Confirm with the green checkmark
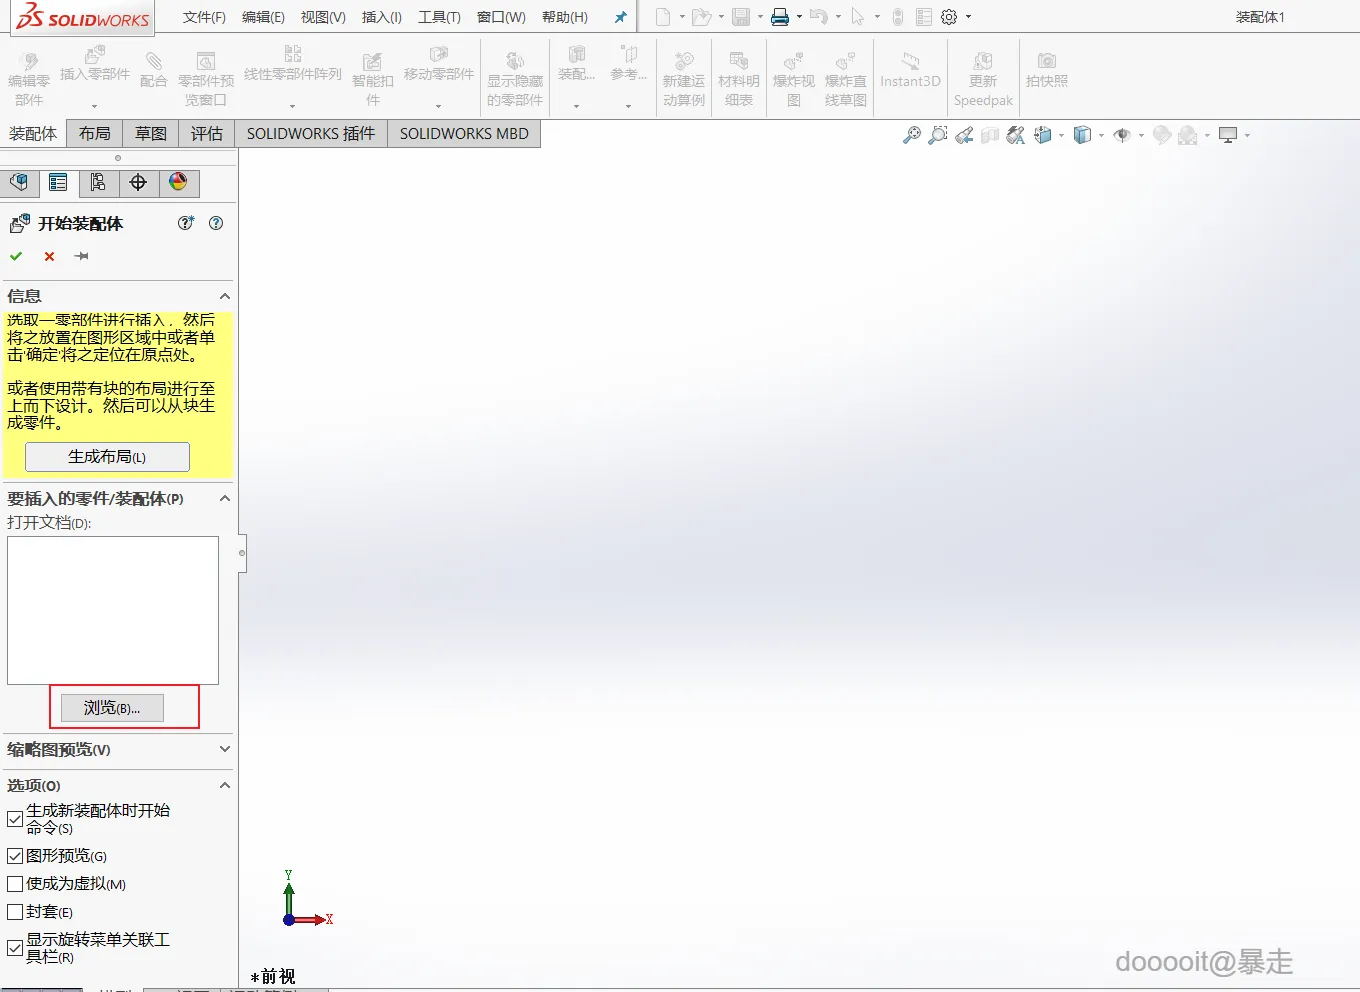The height and width of the screenshot is (992, 1360). (x=16, y=256)
